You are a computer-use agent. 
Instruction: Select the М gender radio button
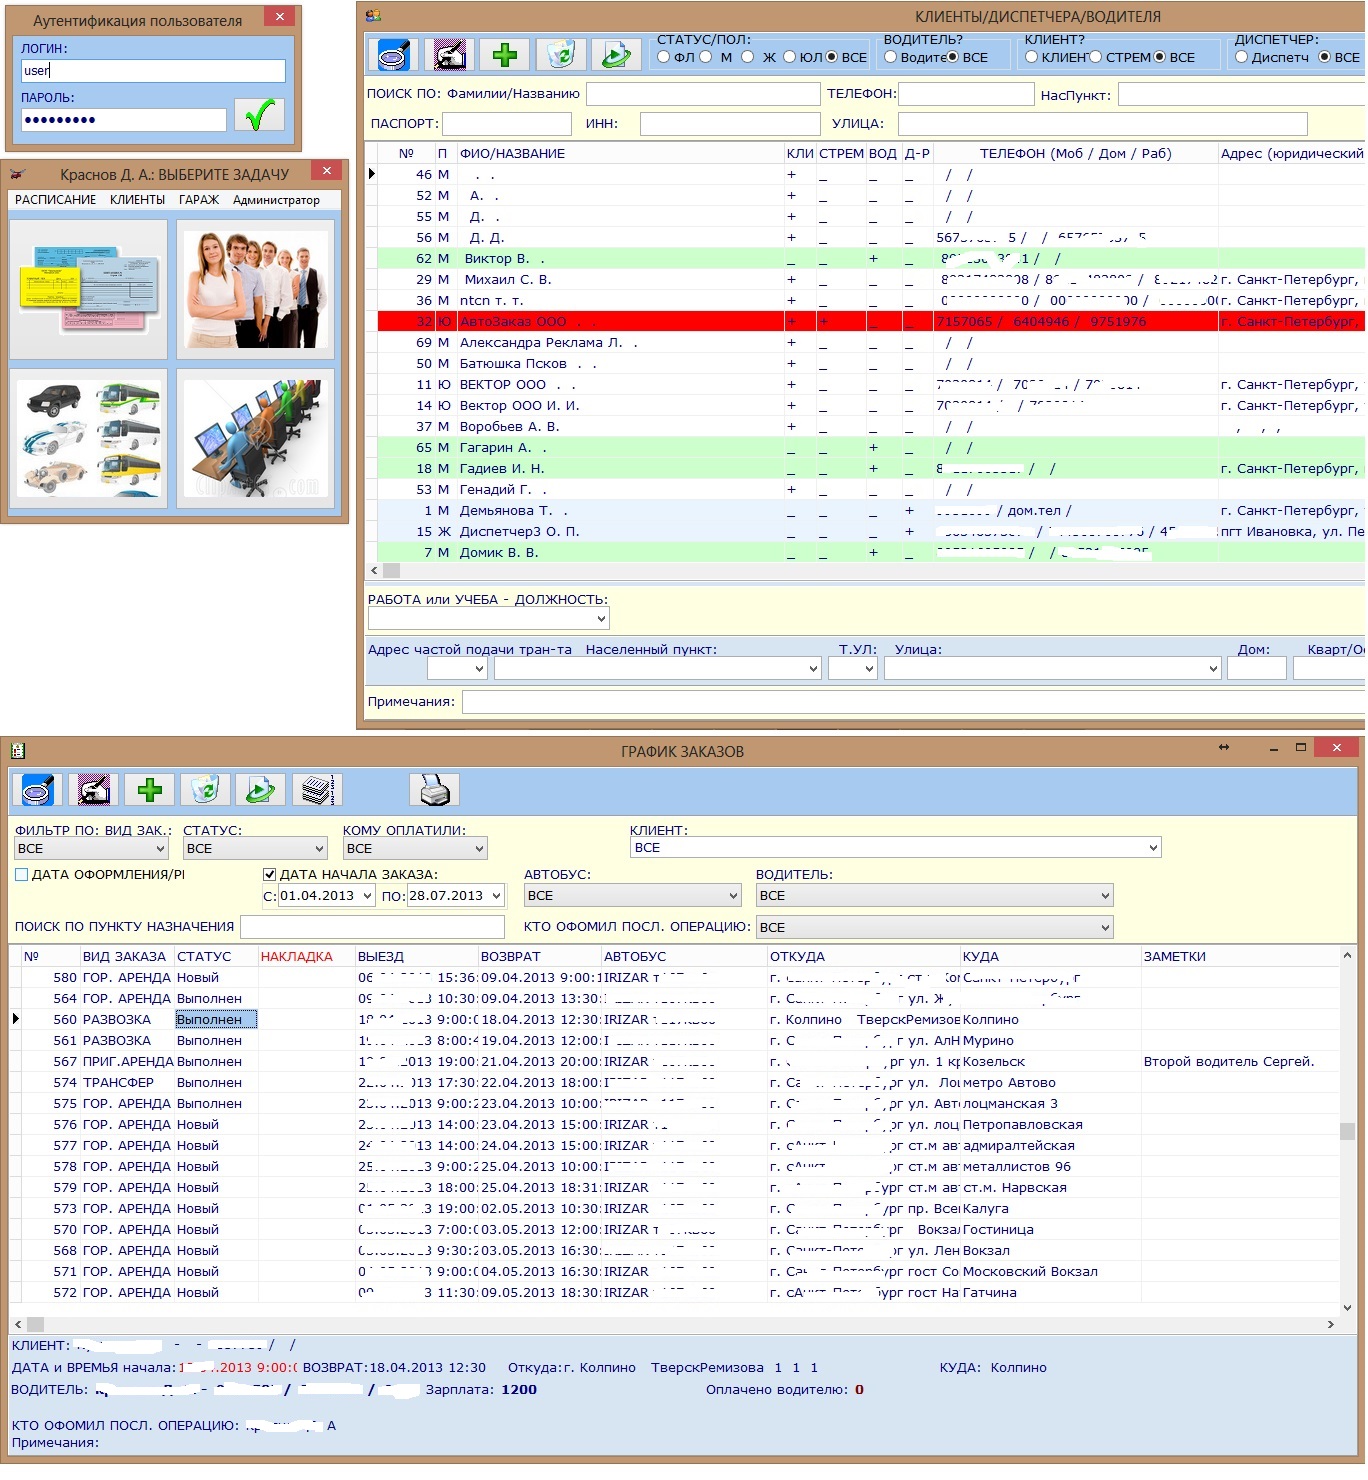706,57
